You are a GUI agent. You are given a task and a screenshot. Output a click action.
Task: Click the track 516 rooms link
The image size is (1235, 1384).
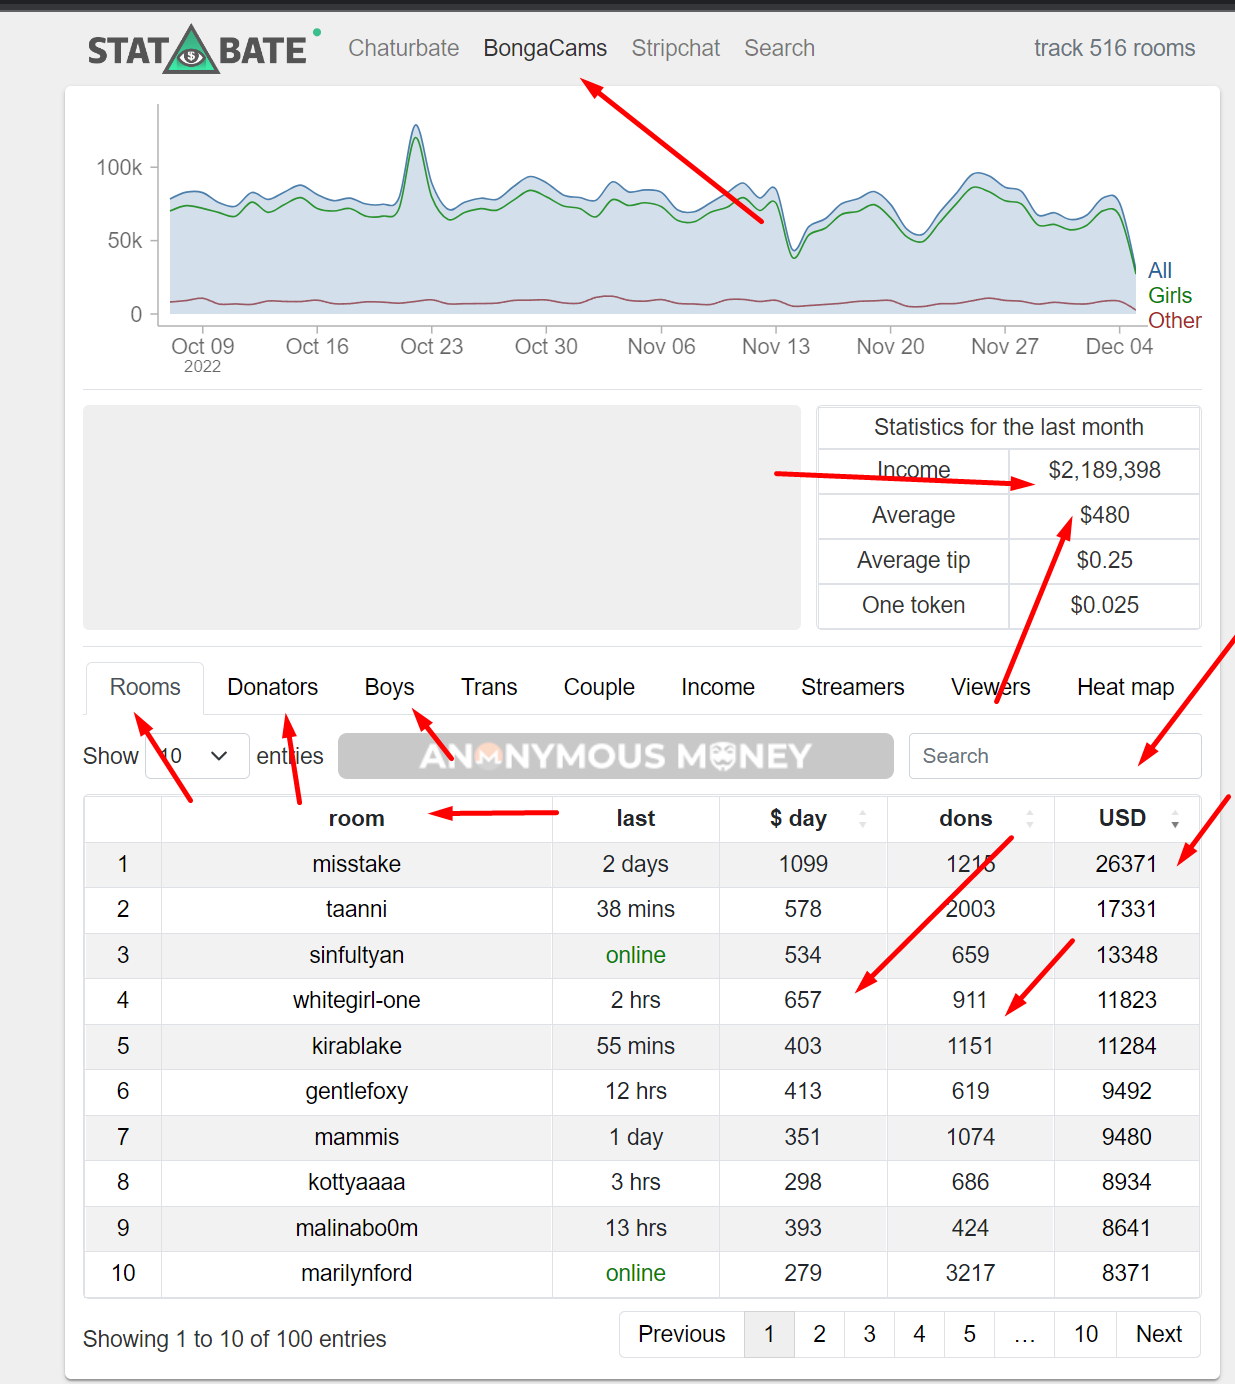pos(1114,48)
